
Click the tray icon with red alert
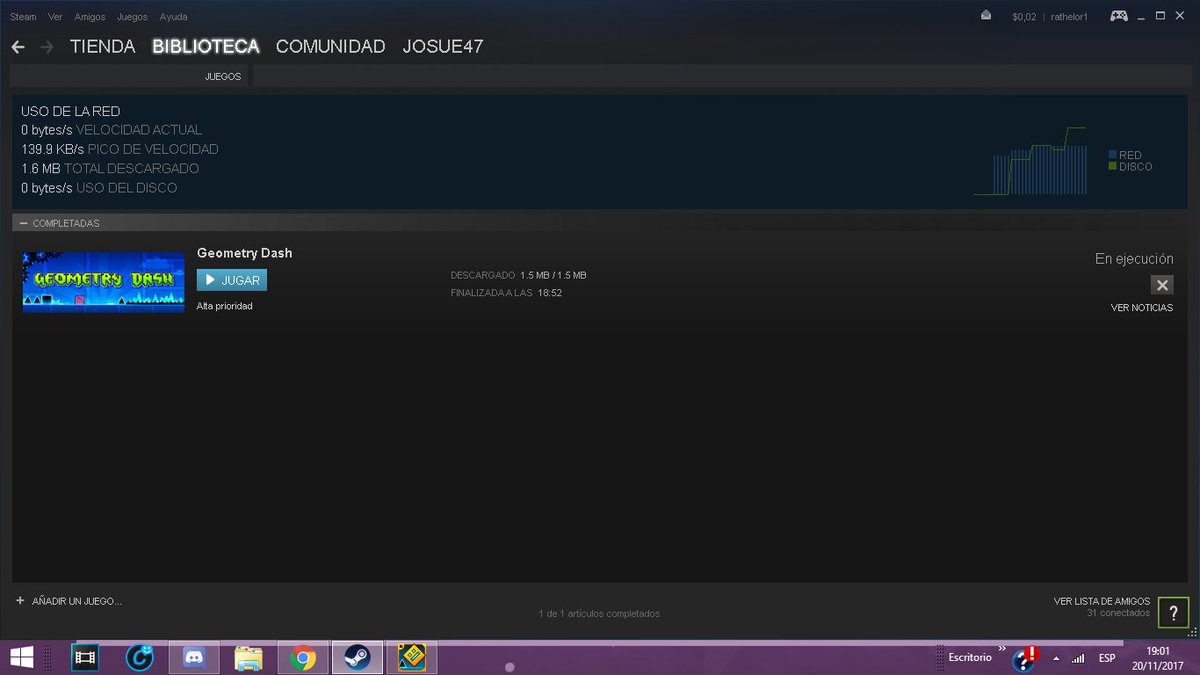1026,657
